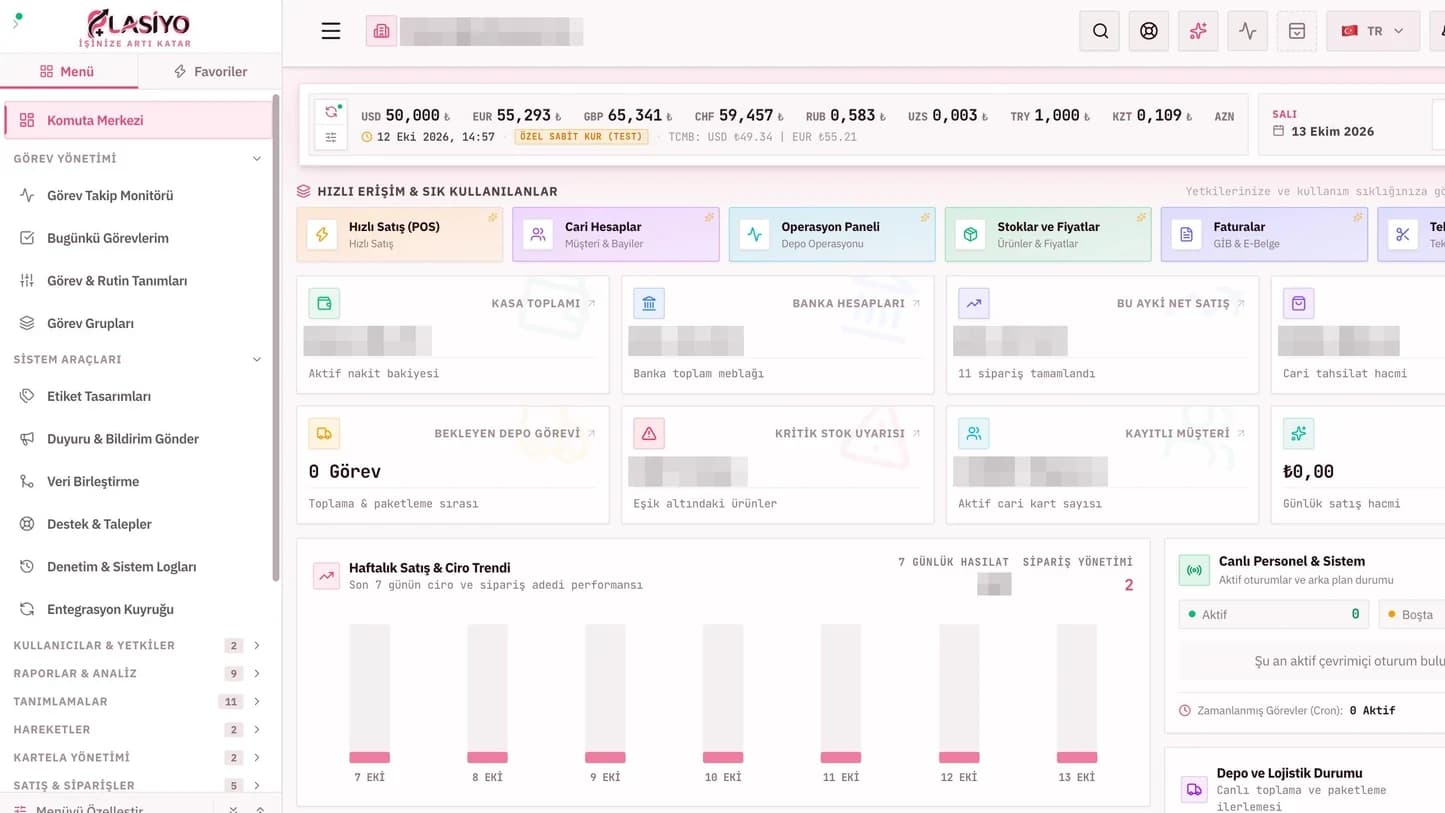The height and width of the screenshot is (813, 1445).
Task: Open the hamburger menu icon
Action: (331, 31)
